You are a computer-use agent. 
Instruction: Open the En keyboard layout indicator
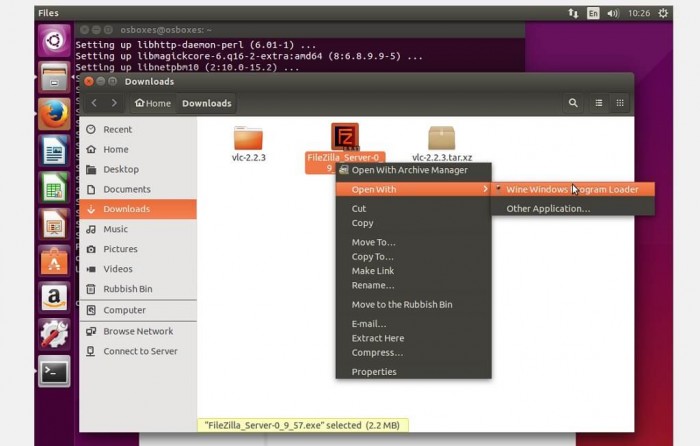click(593, 13)
